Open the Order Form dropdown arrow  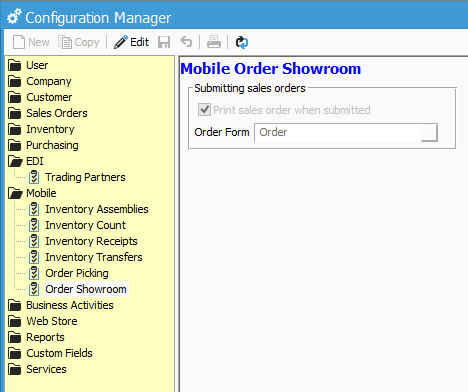coord(429,132)
